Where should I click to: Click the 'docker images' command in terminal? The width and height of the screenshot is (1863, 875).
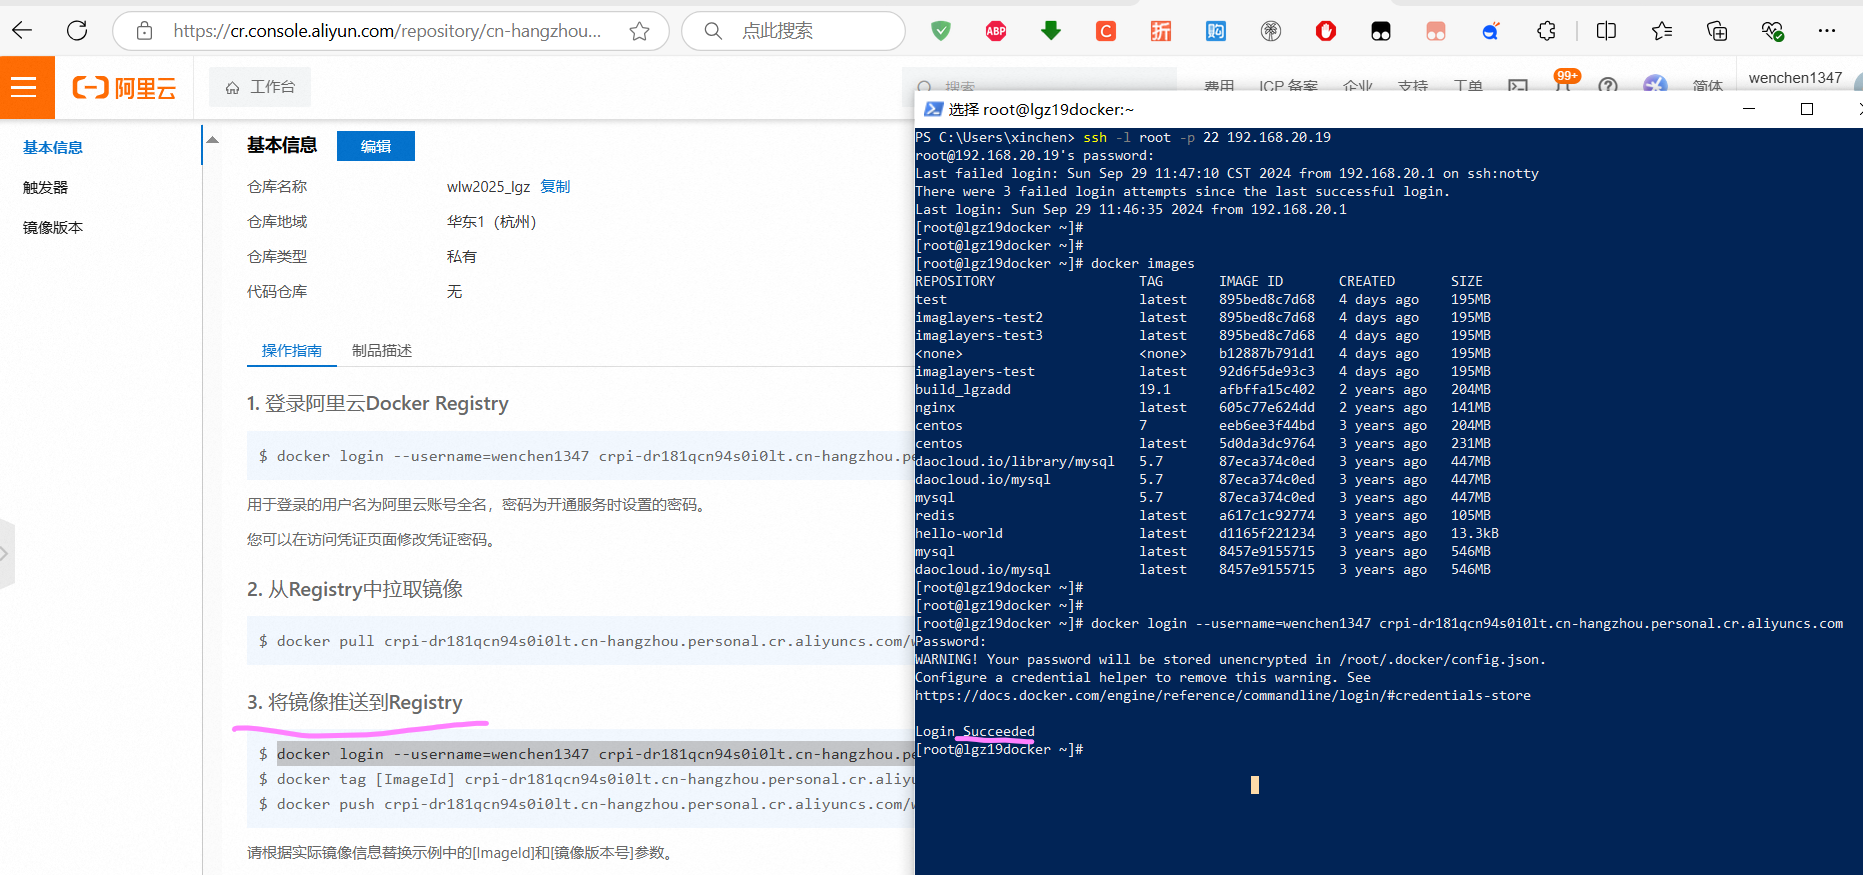tap(1143, 263)
